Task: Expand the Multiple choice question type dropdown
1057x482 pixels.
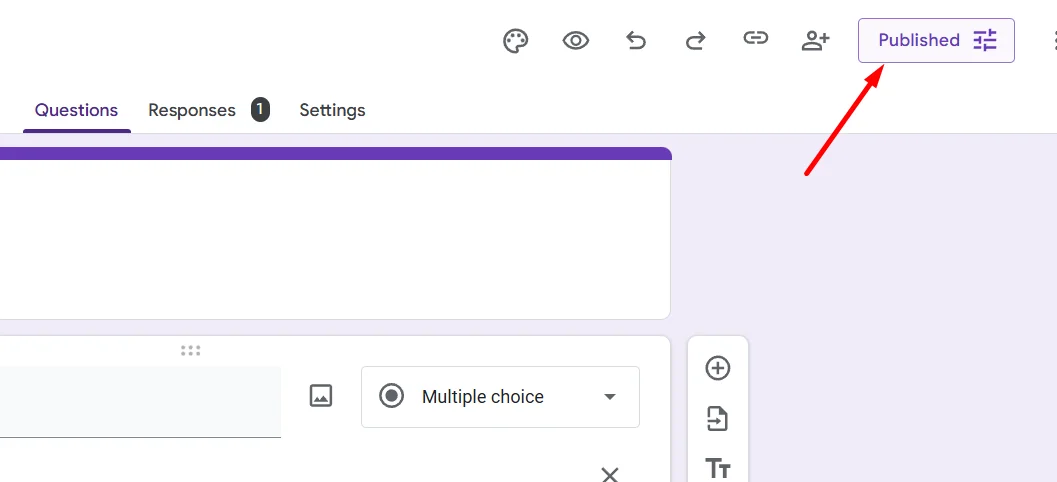Action: (500, 397)
